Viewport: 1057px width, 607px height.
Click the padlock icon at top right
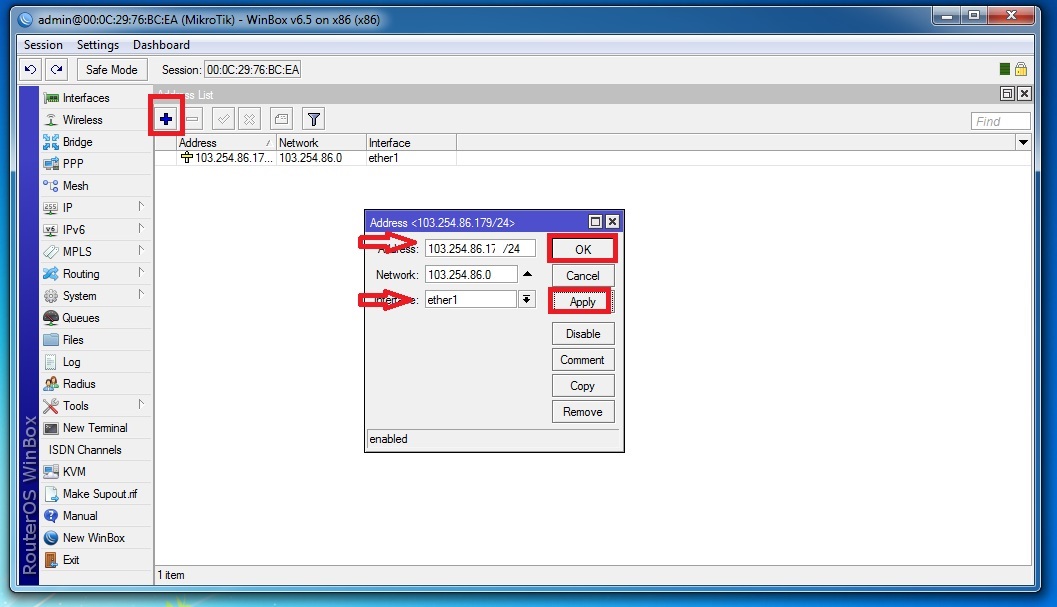pyautogui.click(x=1021, y=69)
